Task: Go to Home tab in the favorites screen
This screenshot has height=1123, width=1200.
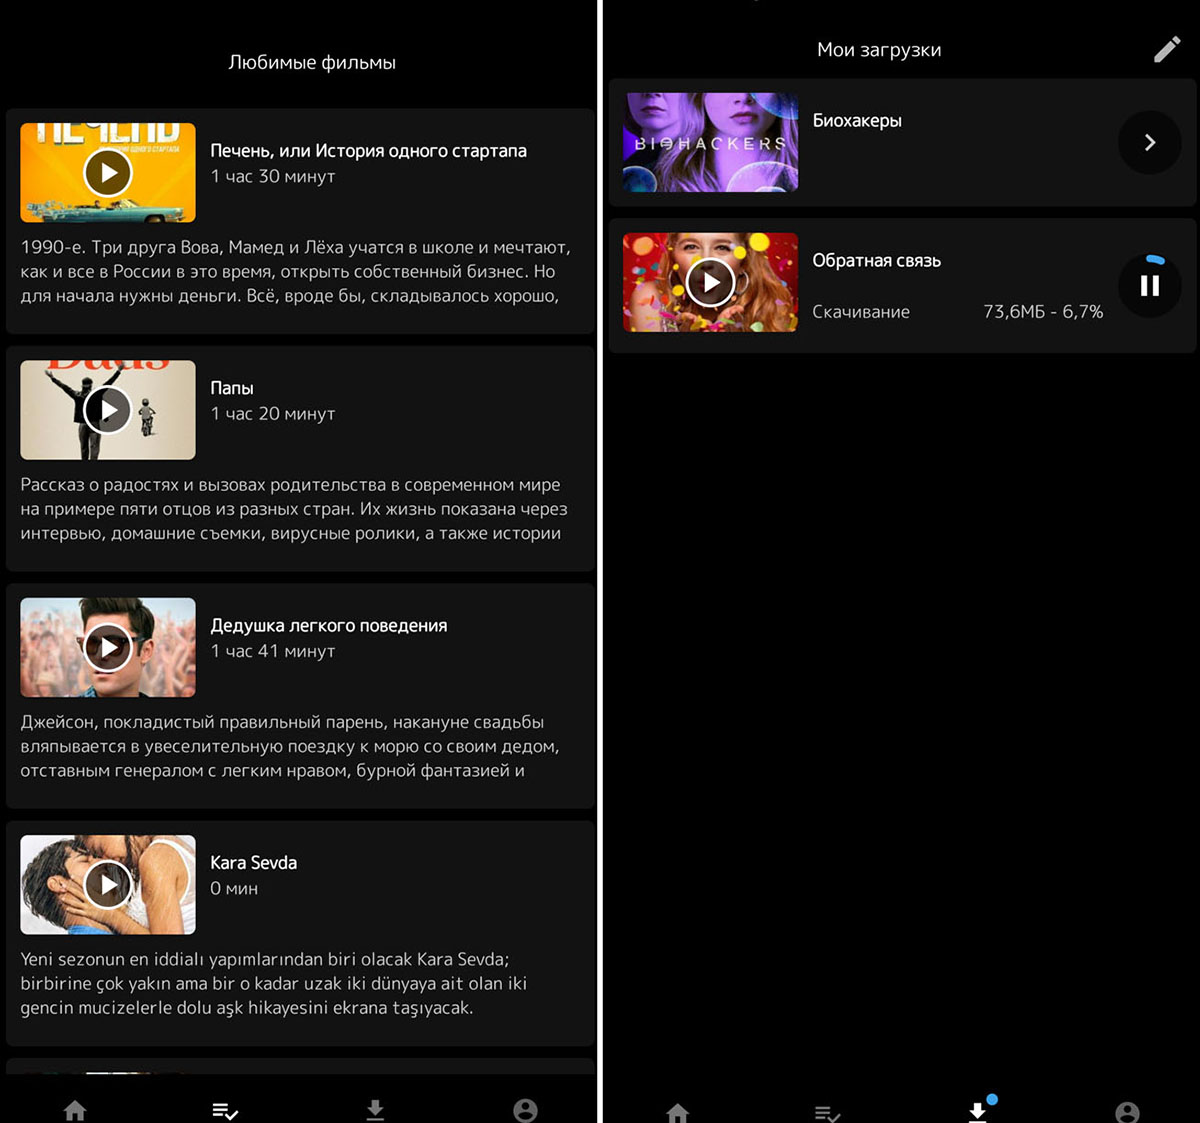Action: point(75,1109)
